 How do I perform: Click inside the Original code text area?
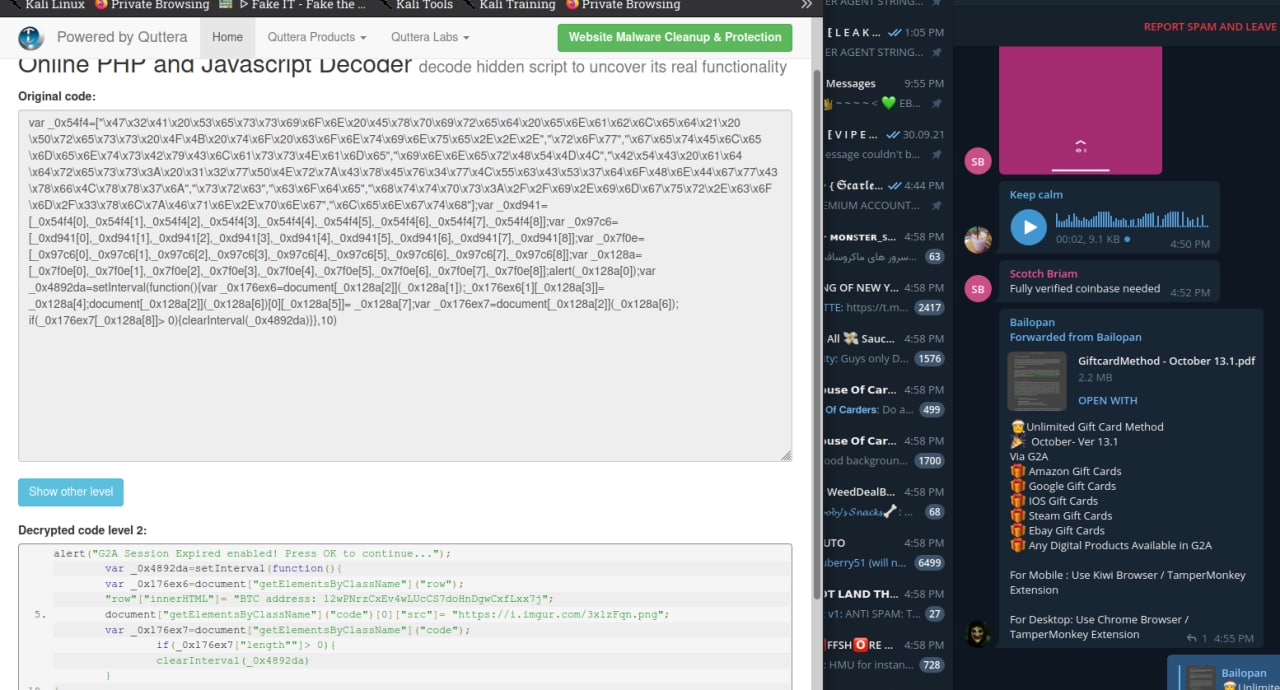pyautogui.click(x=404, y=390)
